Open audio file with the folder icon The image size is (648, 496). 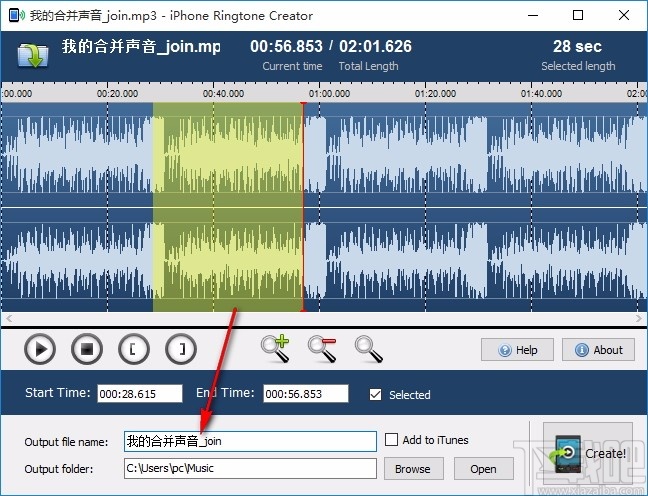tap(33, 55)
